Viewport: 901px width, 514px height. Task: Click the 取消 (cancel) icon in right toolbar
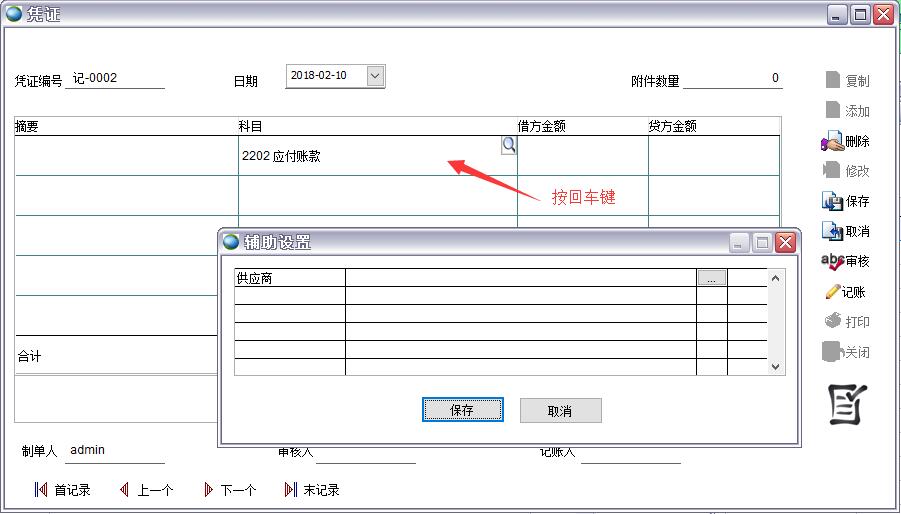click(x=832, y=231)
